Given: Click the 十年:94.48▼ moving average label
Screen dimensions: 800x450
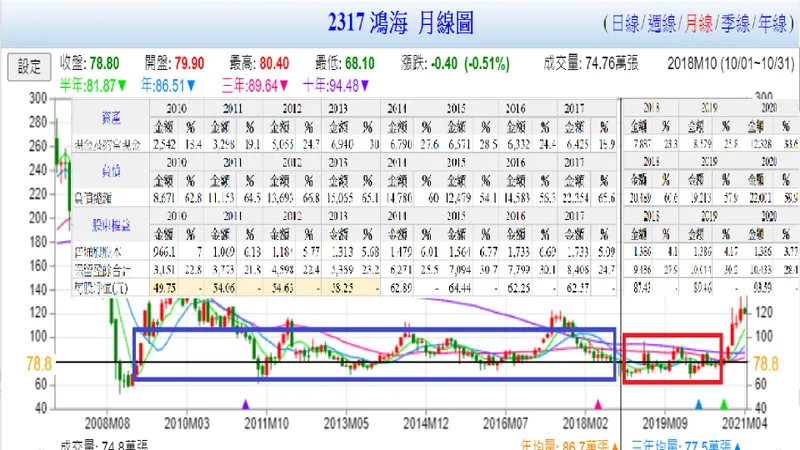Looking at the screenshot, I should (336, 85).
